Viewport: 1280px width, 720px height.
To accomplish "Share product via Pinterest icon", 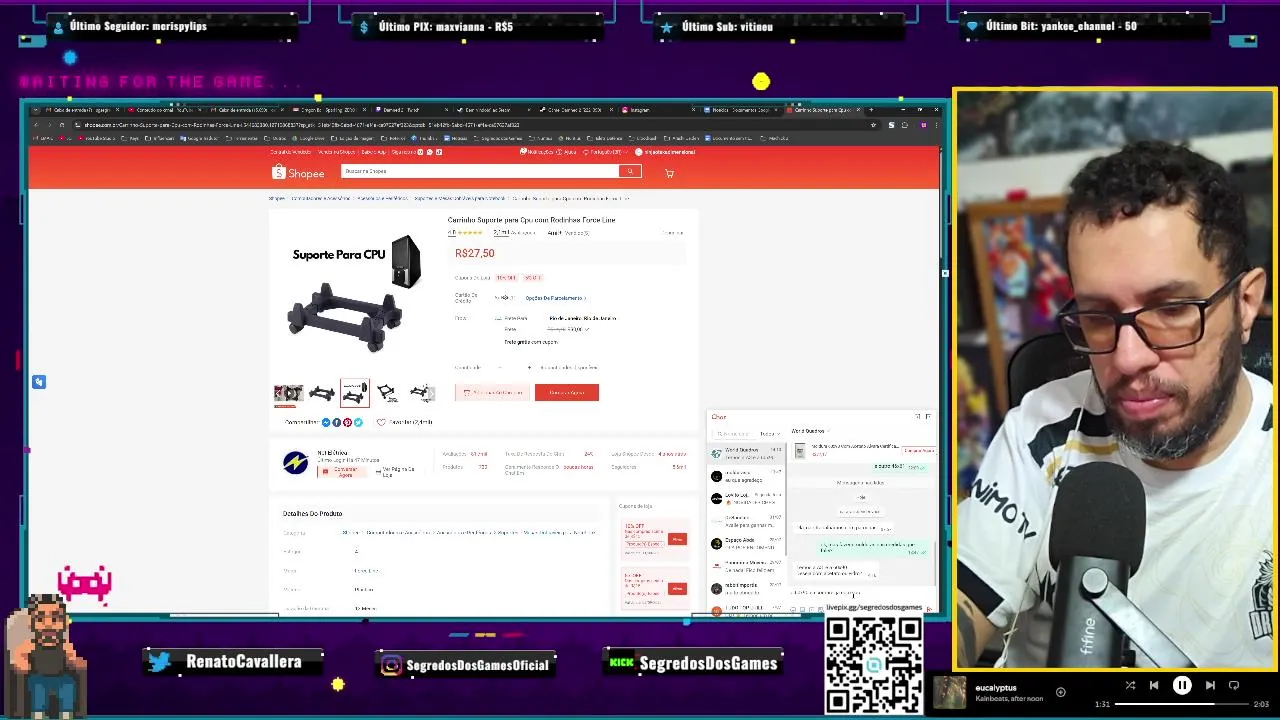I will click(x=347, y=423).
